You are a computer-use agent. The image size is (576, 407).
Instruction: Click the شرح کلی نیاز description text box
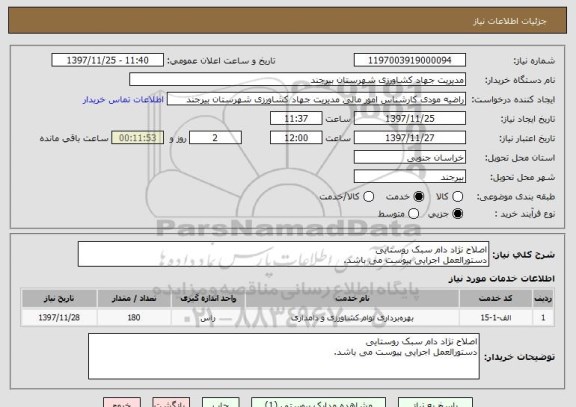coord(283,254)
